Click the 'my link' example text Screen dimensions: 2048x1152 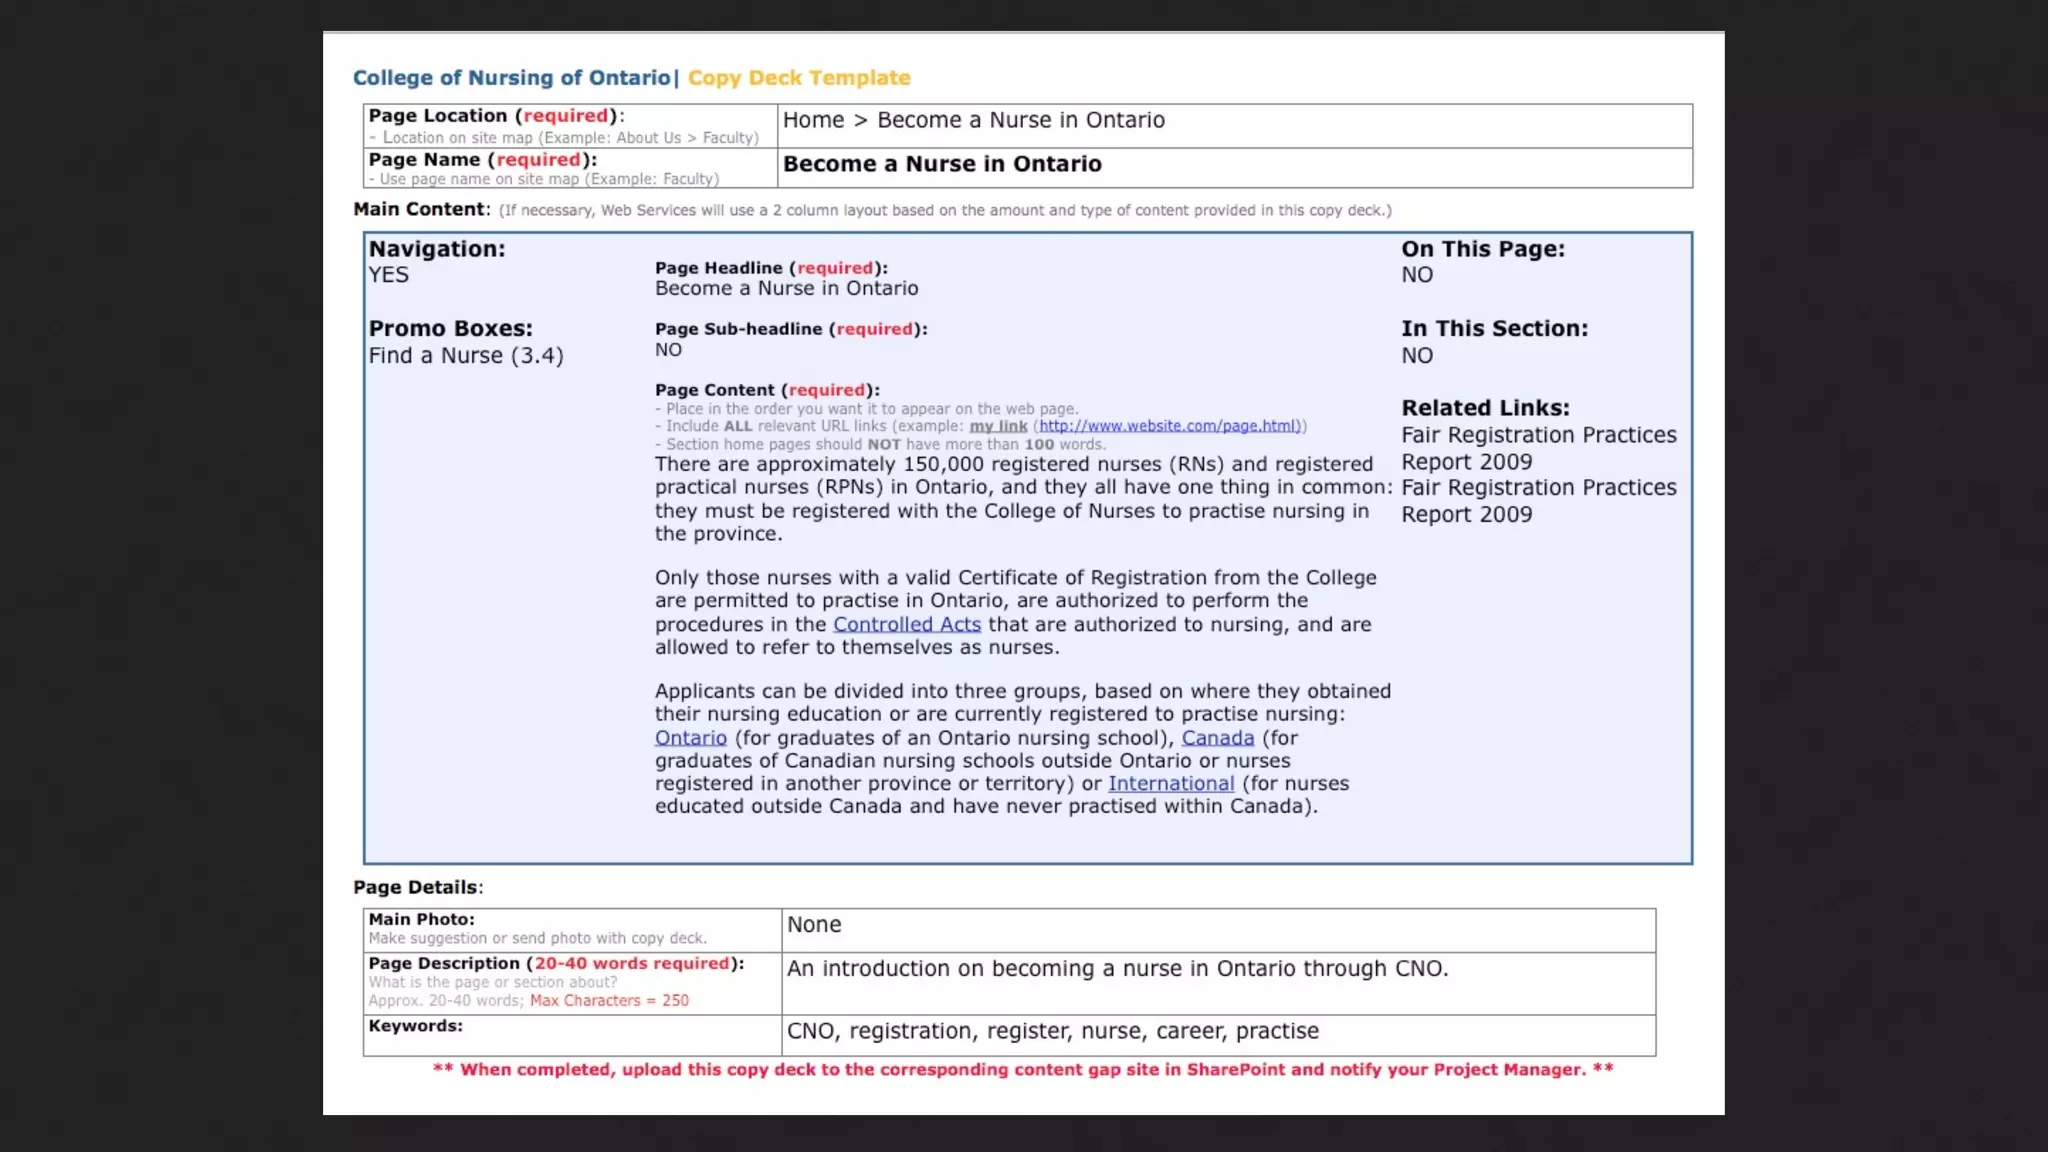click(x=997, y=426)
